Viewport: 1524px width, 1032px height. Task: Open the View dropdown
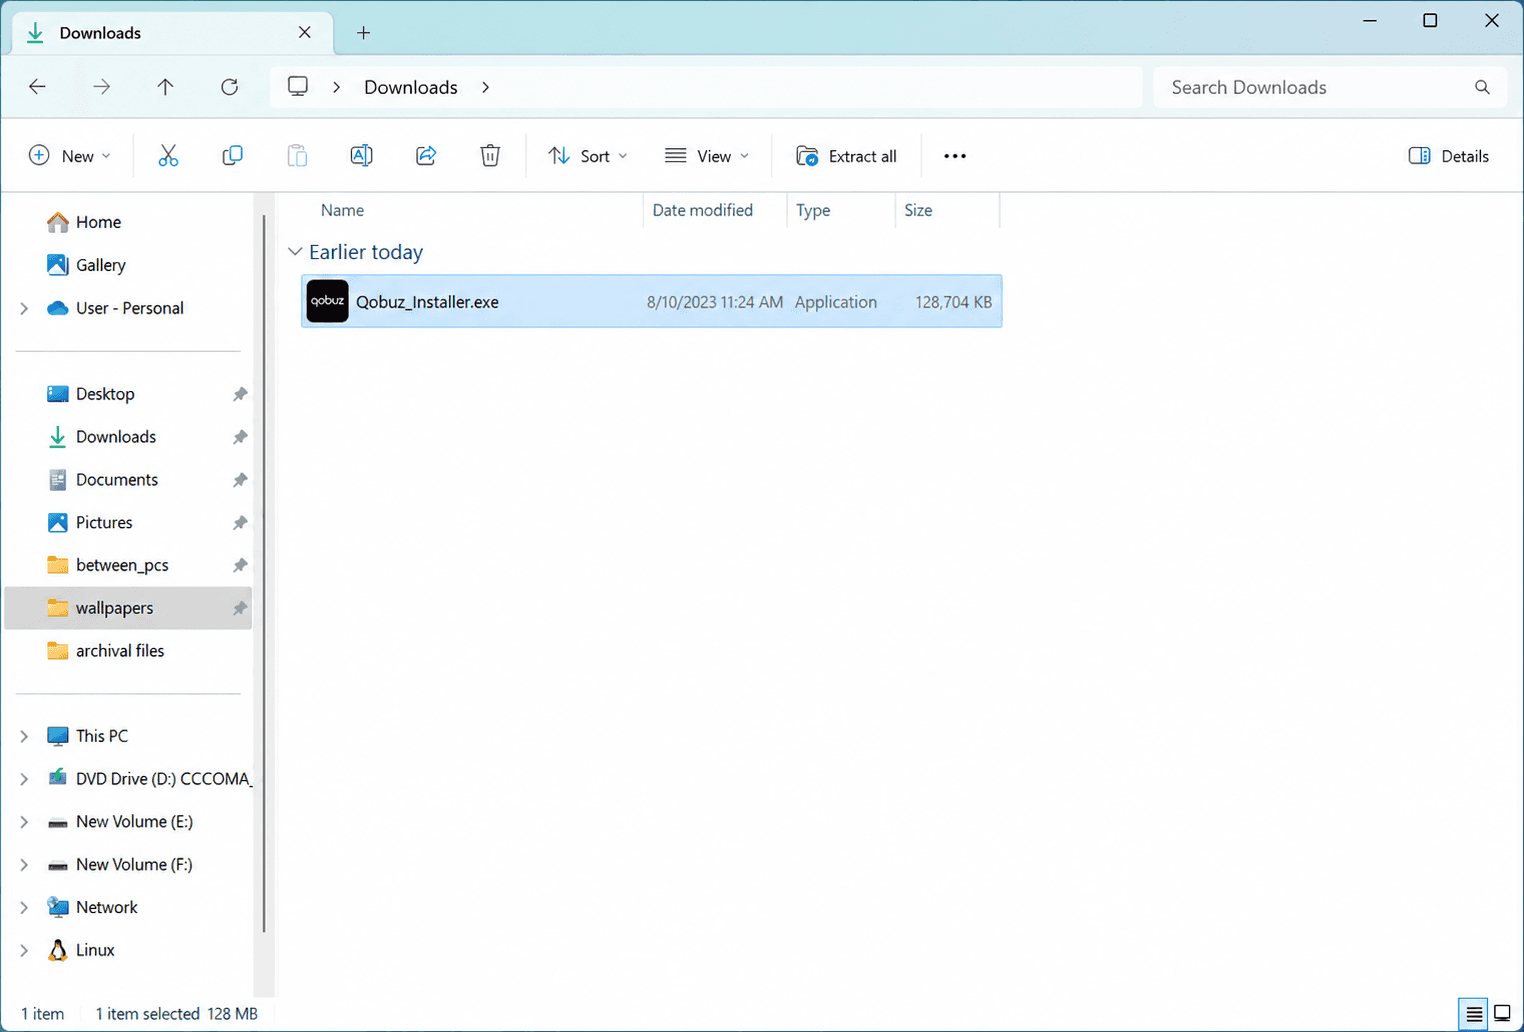click(x=707, y=156)
